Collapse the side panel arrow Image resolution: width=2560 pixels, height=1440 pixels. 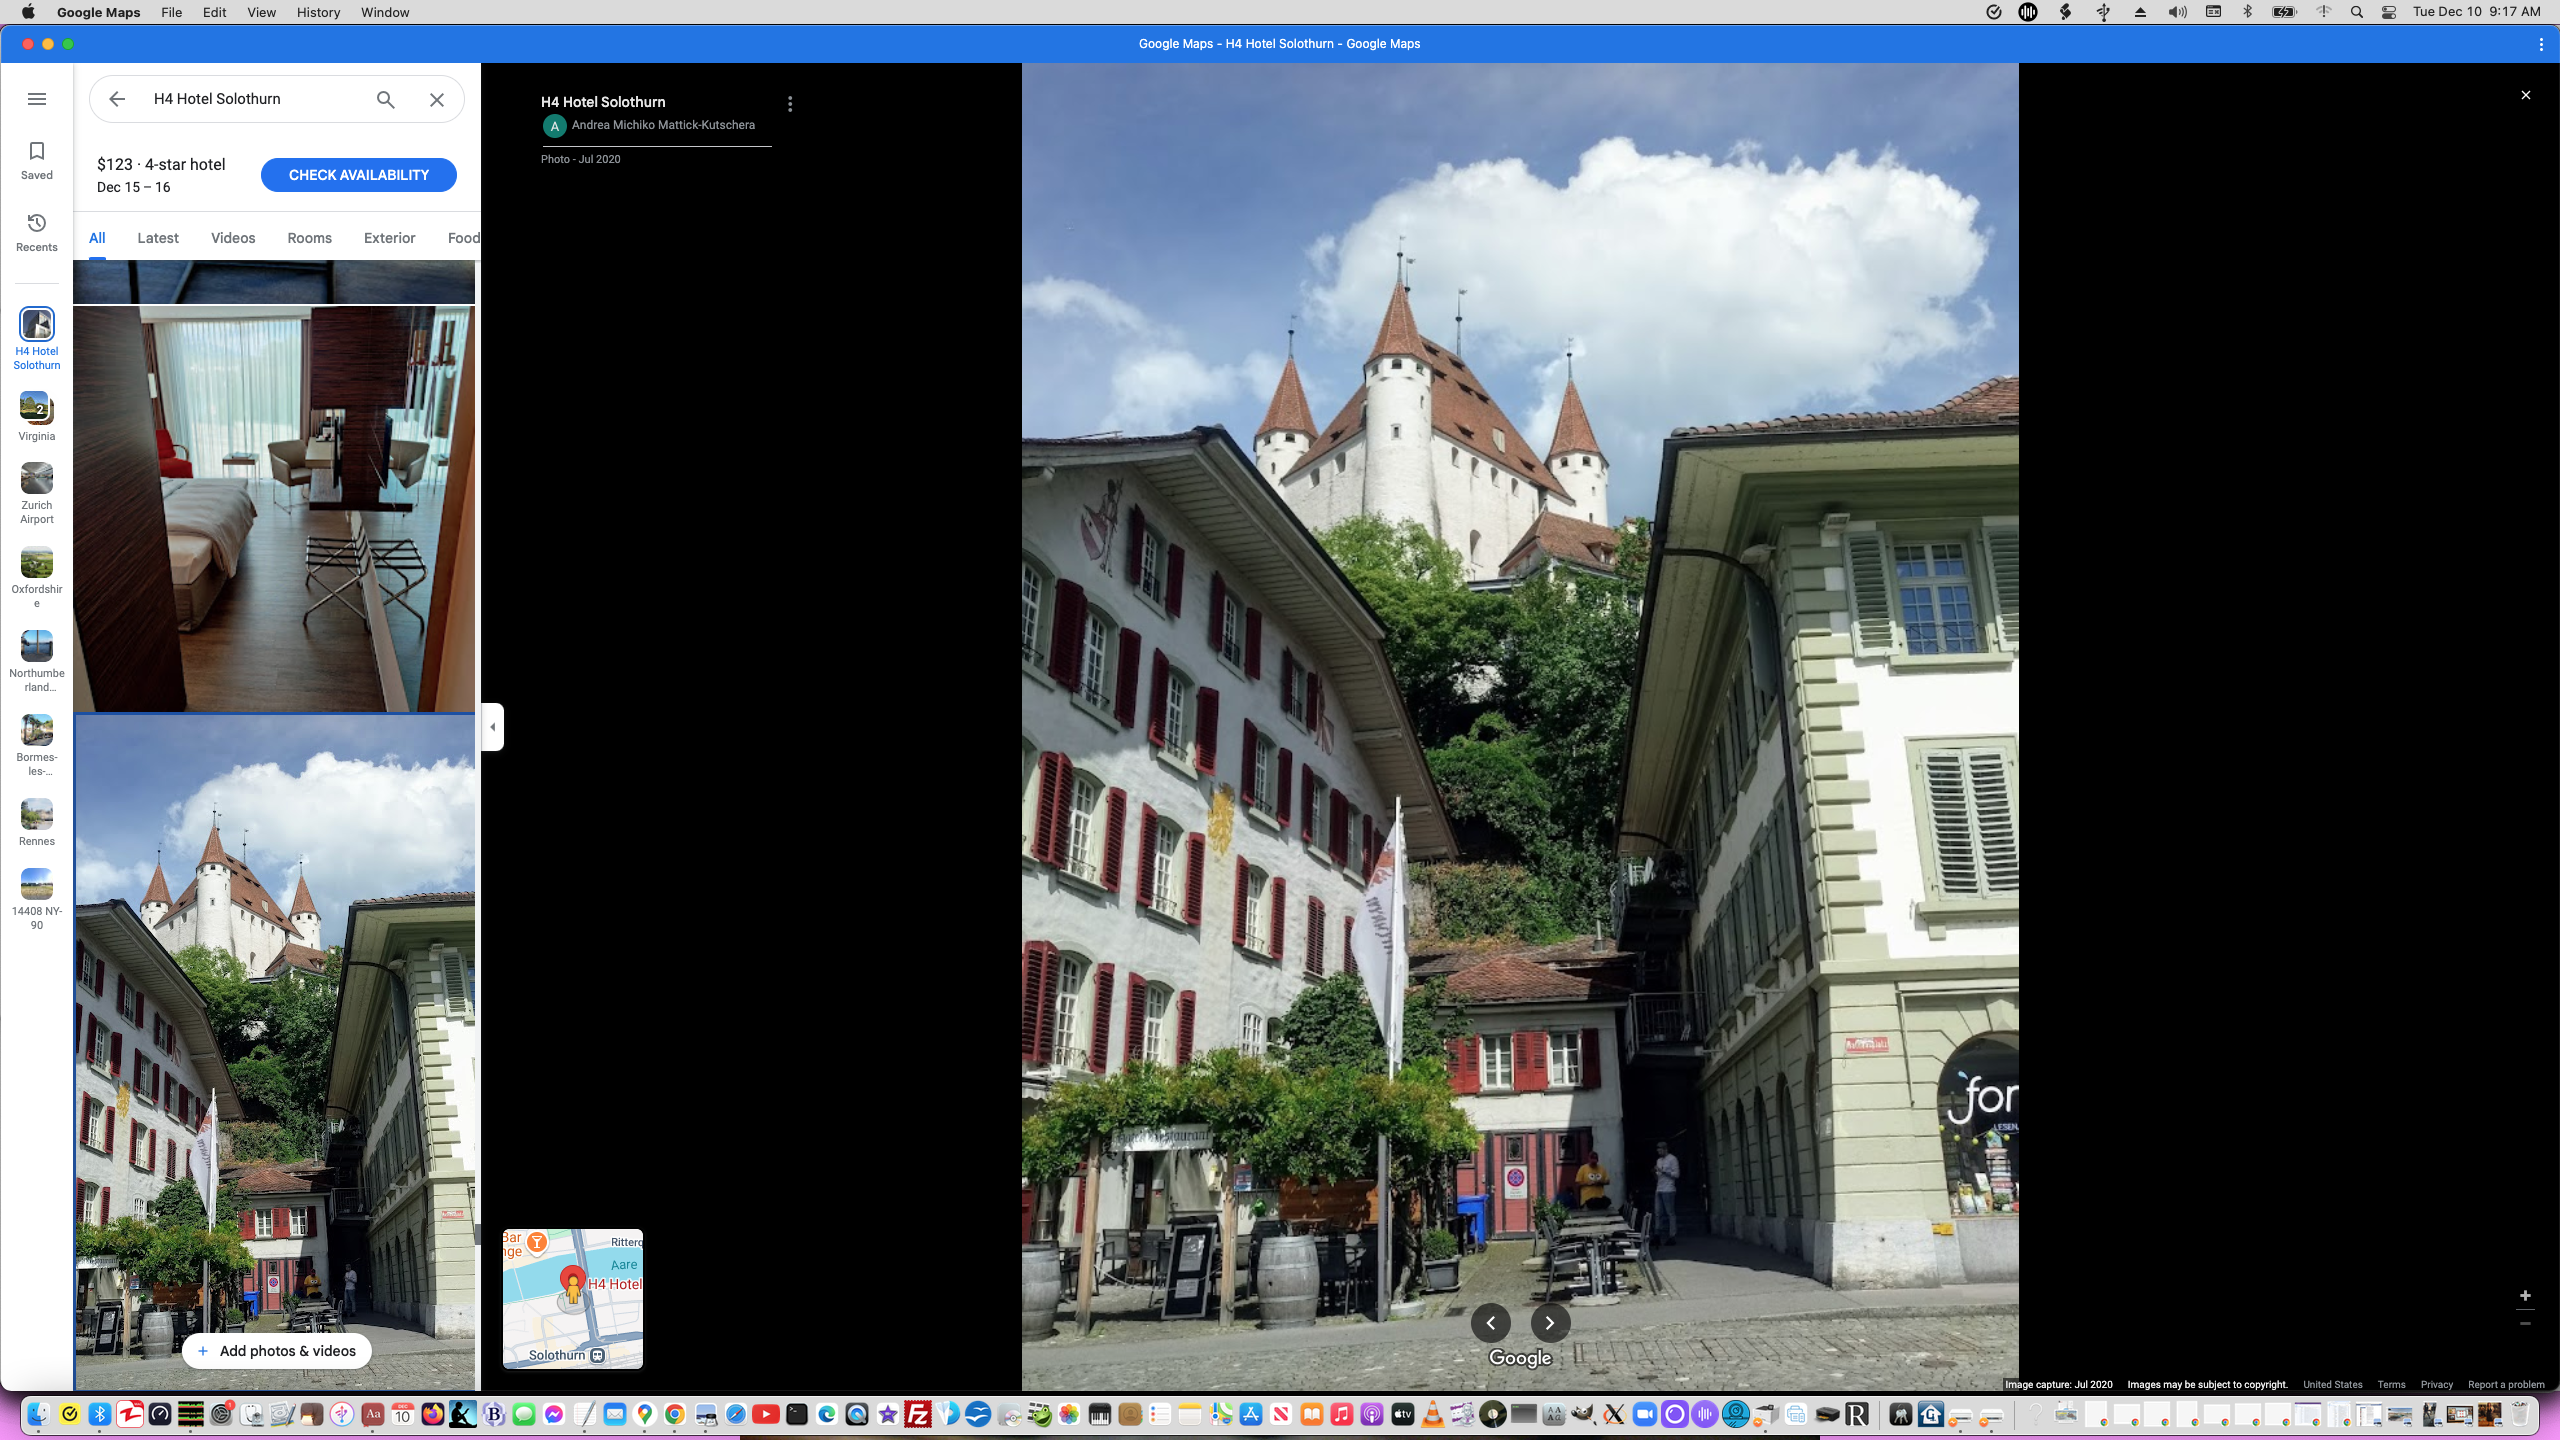click(492, 727)
